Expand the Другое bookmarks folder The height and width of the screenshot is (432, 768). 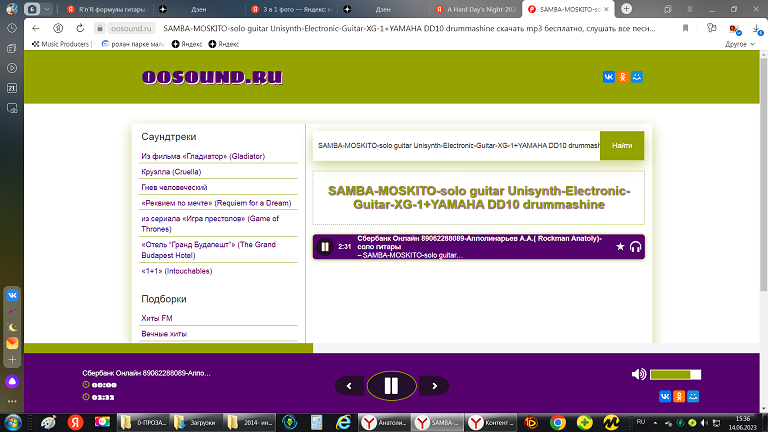pos(740,44)
